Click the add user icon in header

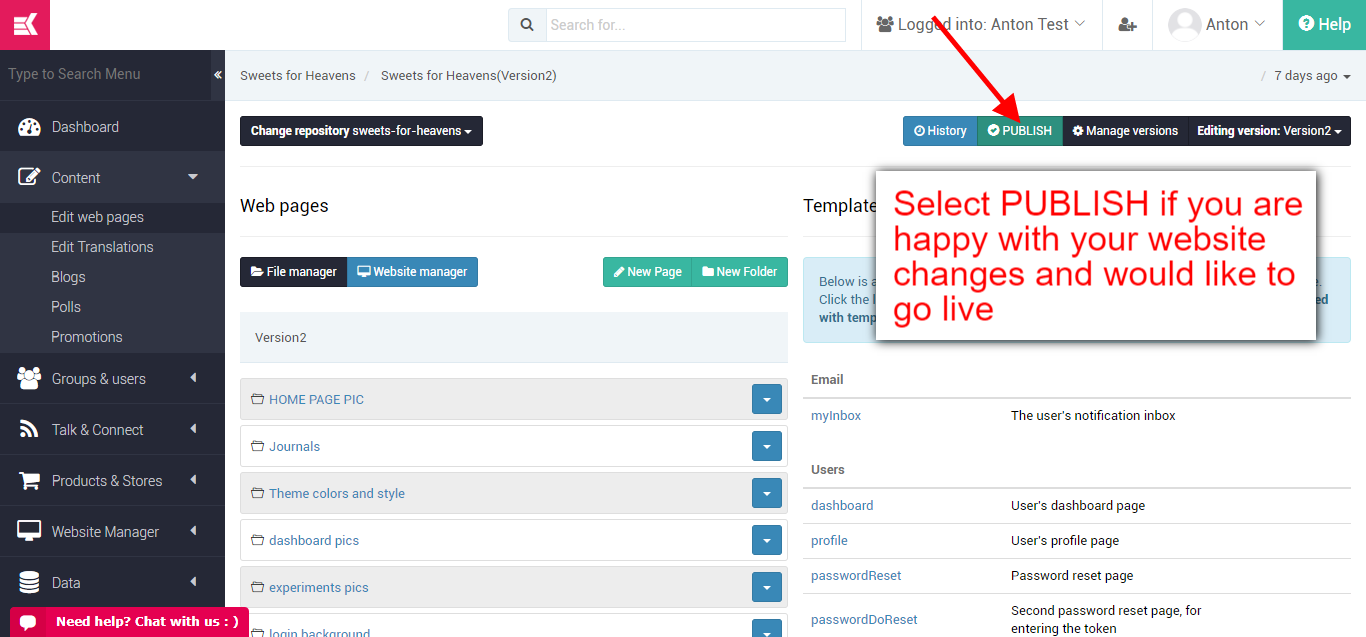[x=1127, y=25]
